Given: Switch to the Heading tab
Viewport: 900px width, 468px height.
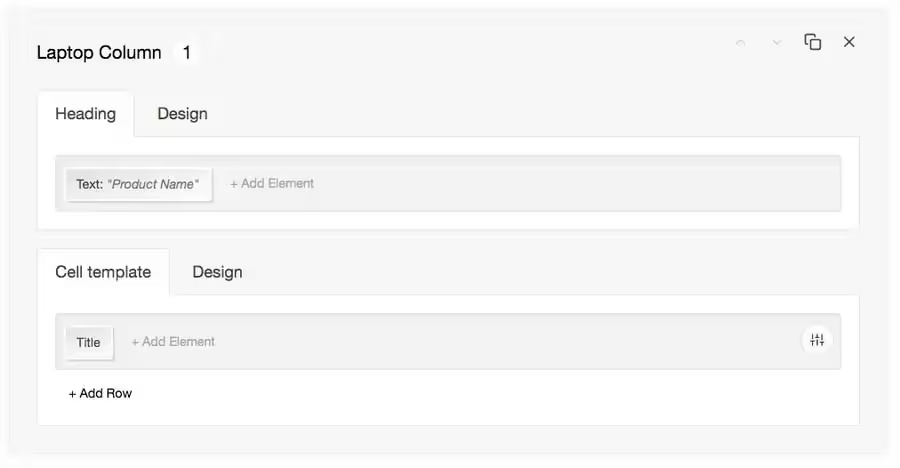Looking at the screenshot, I should click(86, 114).
